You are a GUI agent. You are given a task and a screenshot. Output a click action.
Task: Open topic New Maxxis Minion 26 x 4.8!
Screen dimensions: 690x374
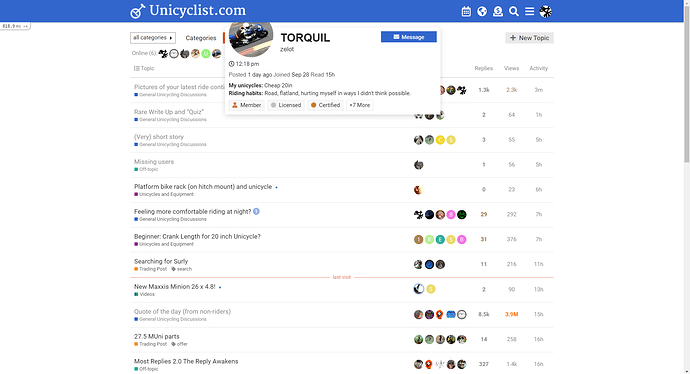click(x=174, y=286)
